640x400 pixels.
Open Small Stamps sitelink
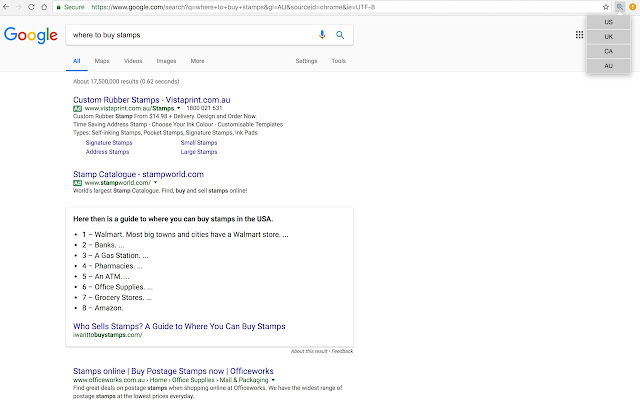[x=199, y=143]
